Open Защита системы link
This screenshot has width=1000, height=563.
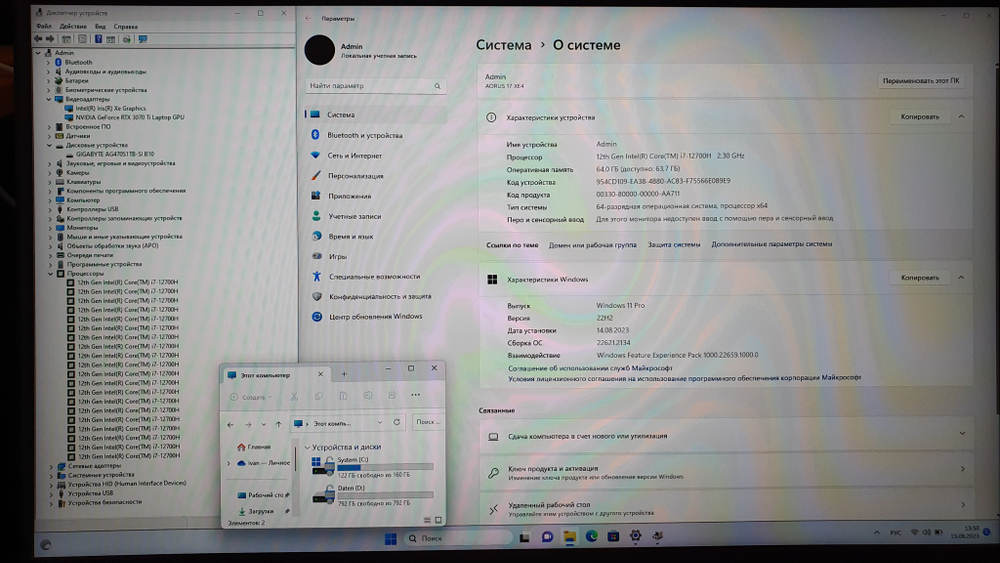pos(674,244)
